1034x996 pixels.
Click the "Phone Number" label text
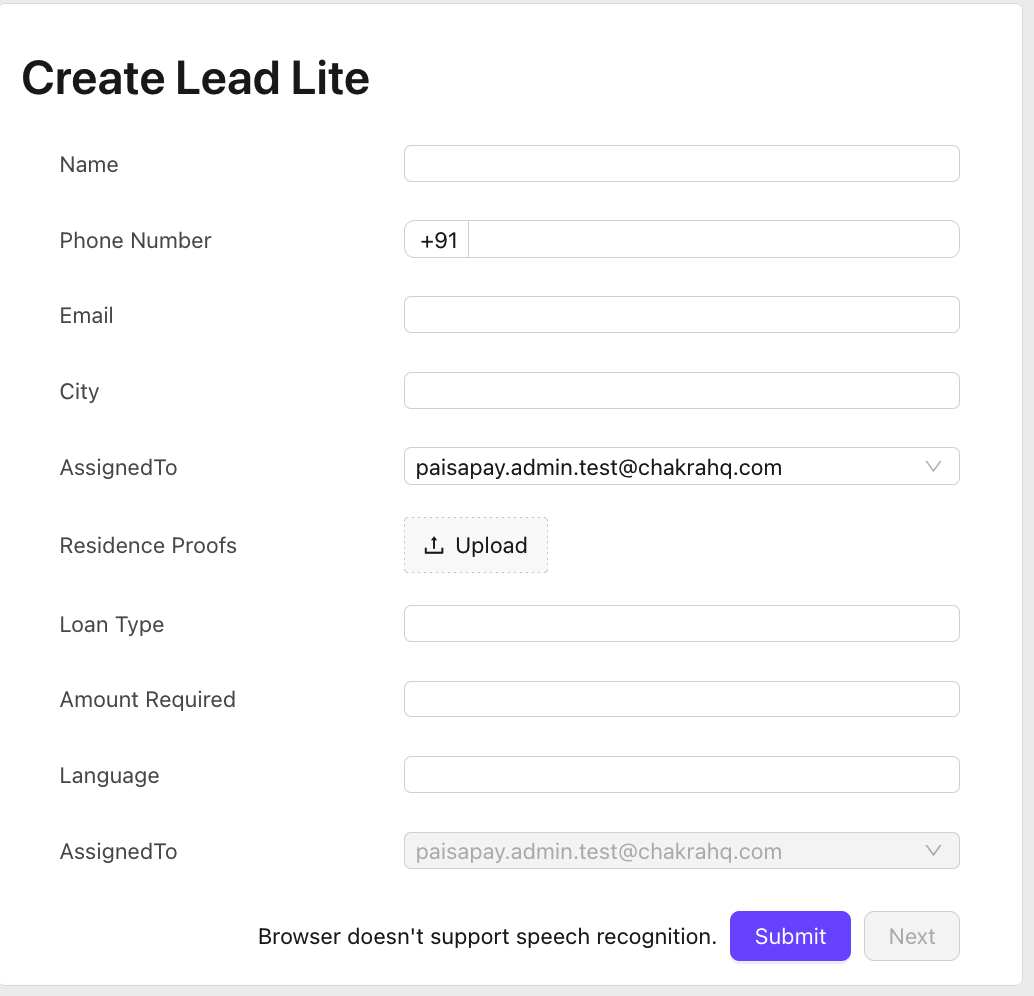(x=135, y=241)
